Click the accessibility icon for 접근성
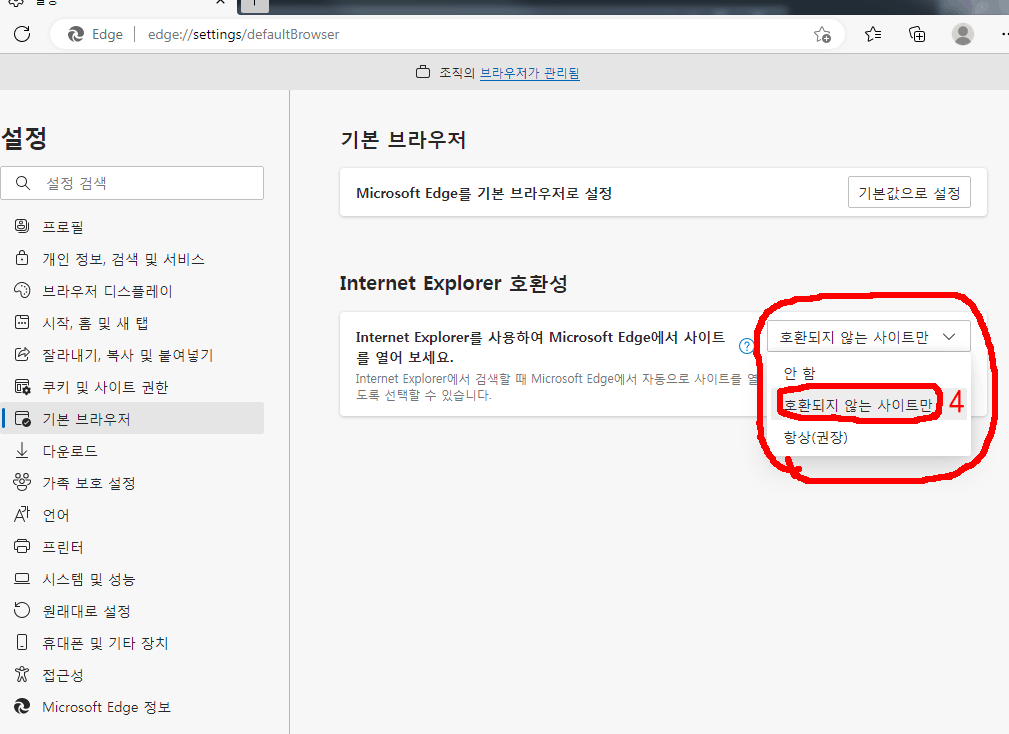Viewport: 1009px width, 734px height. point(22,674)
